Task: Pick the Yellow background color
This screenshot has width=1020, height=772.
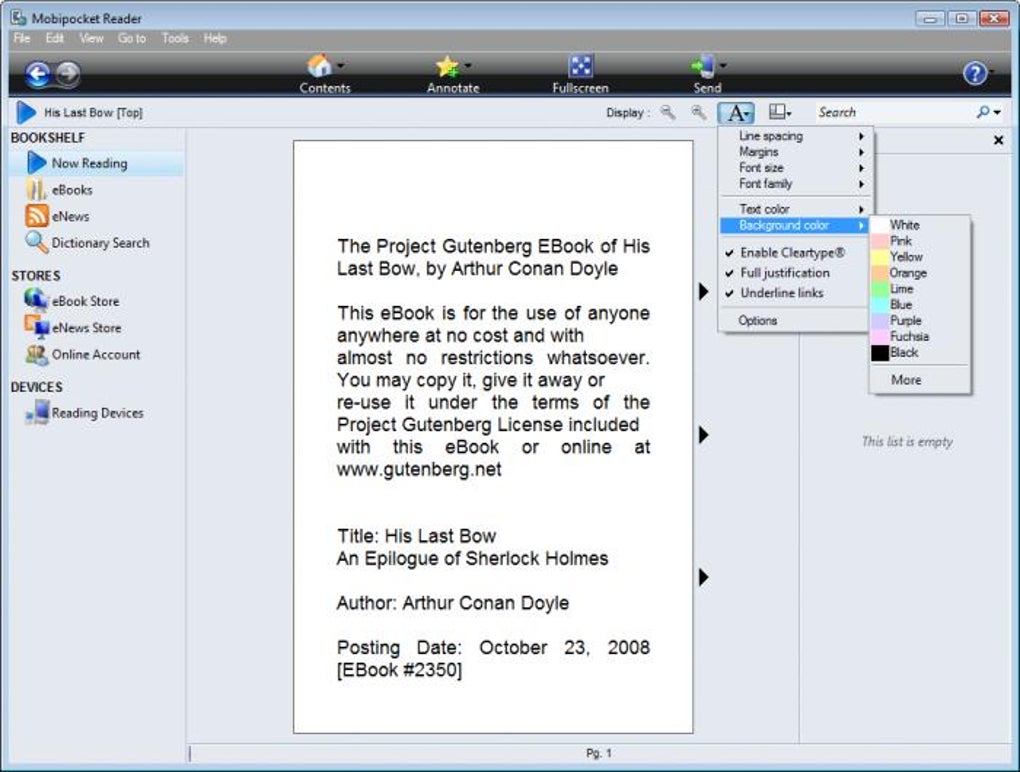Action: [x=906, y=257]
